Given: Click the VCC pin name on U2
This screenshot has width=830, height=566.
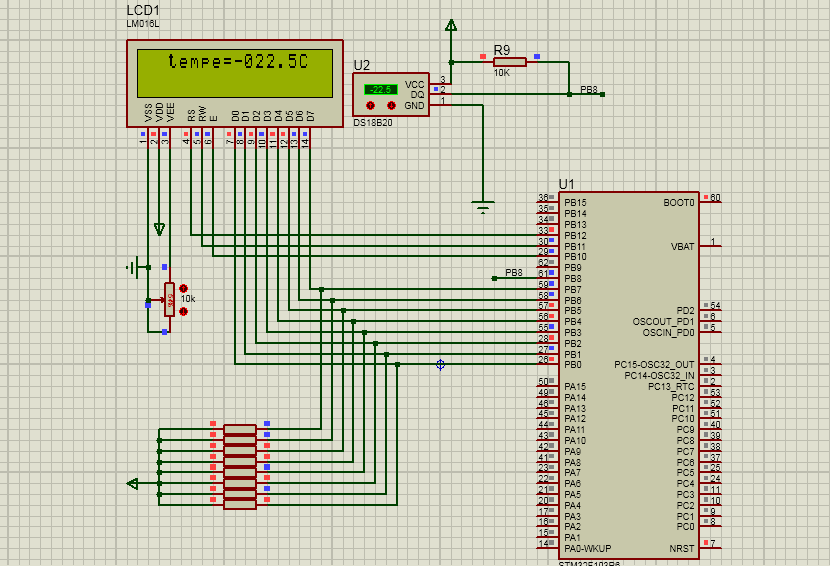Looking at the screenshot, I should tap(414, 85).
